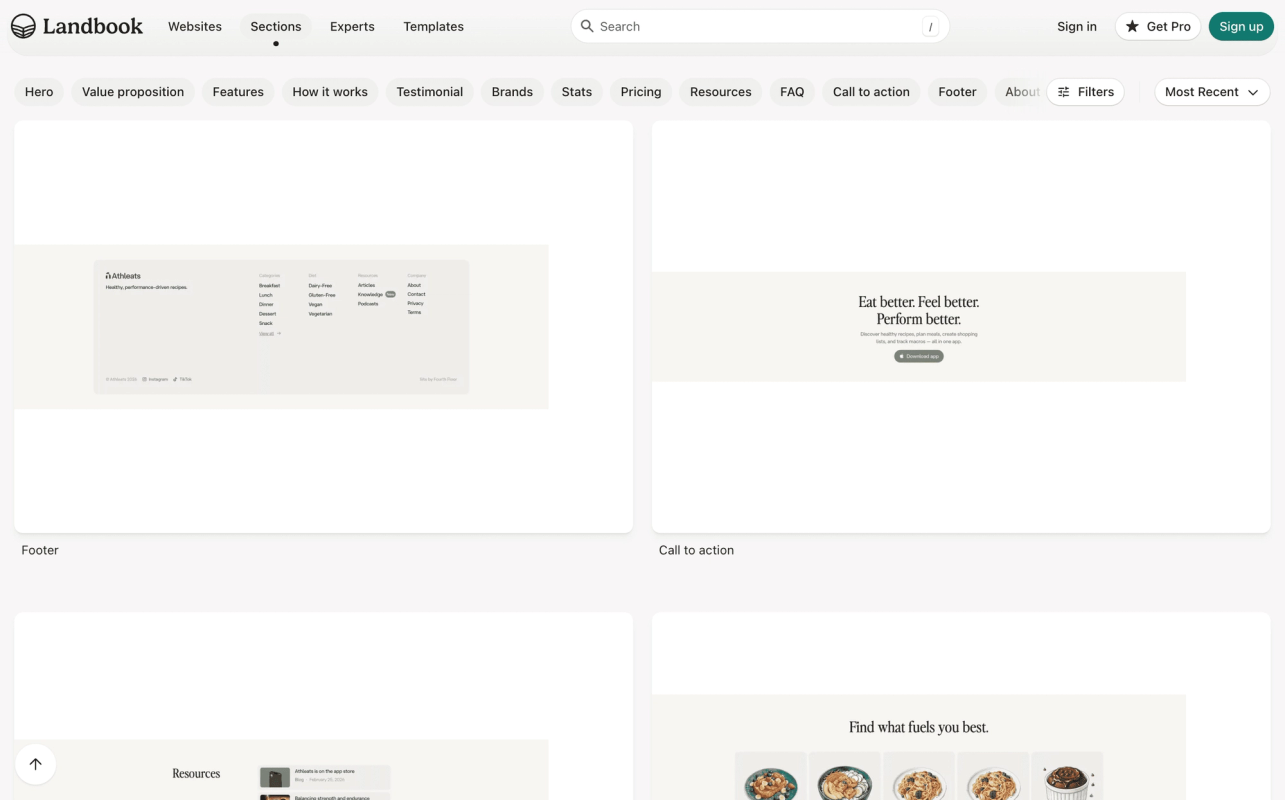Select the How it works chip
The image size is (1285, 800).
[330, 92]
